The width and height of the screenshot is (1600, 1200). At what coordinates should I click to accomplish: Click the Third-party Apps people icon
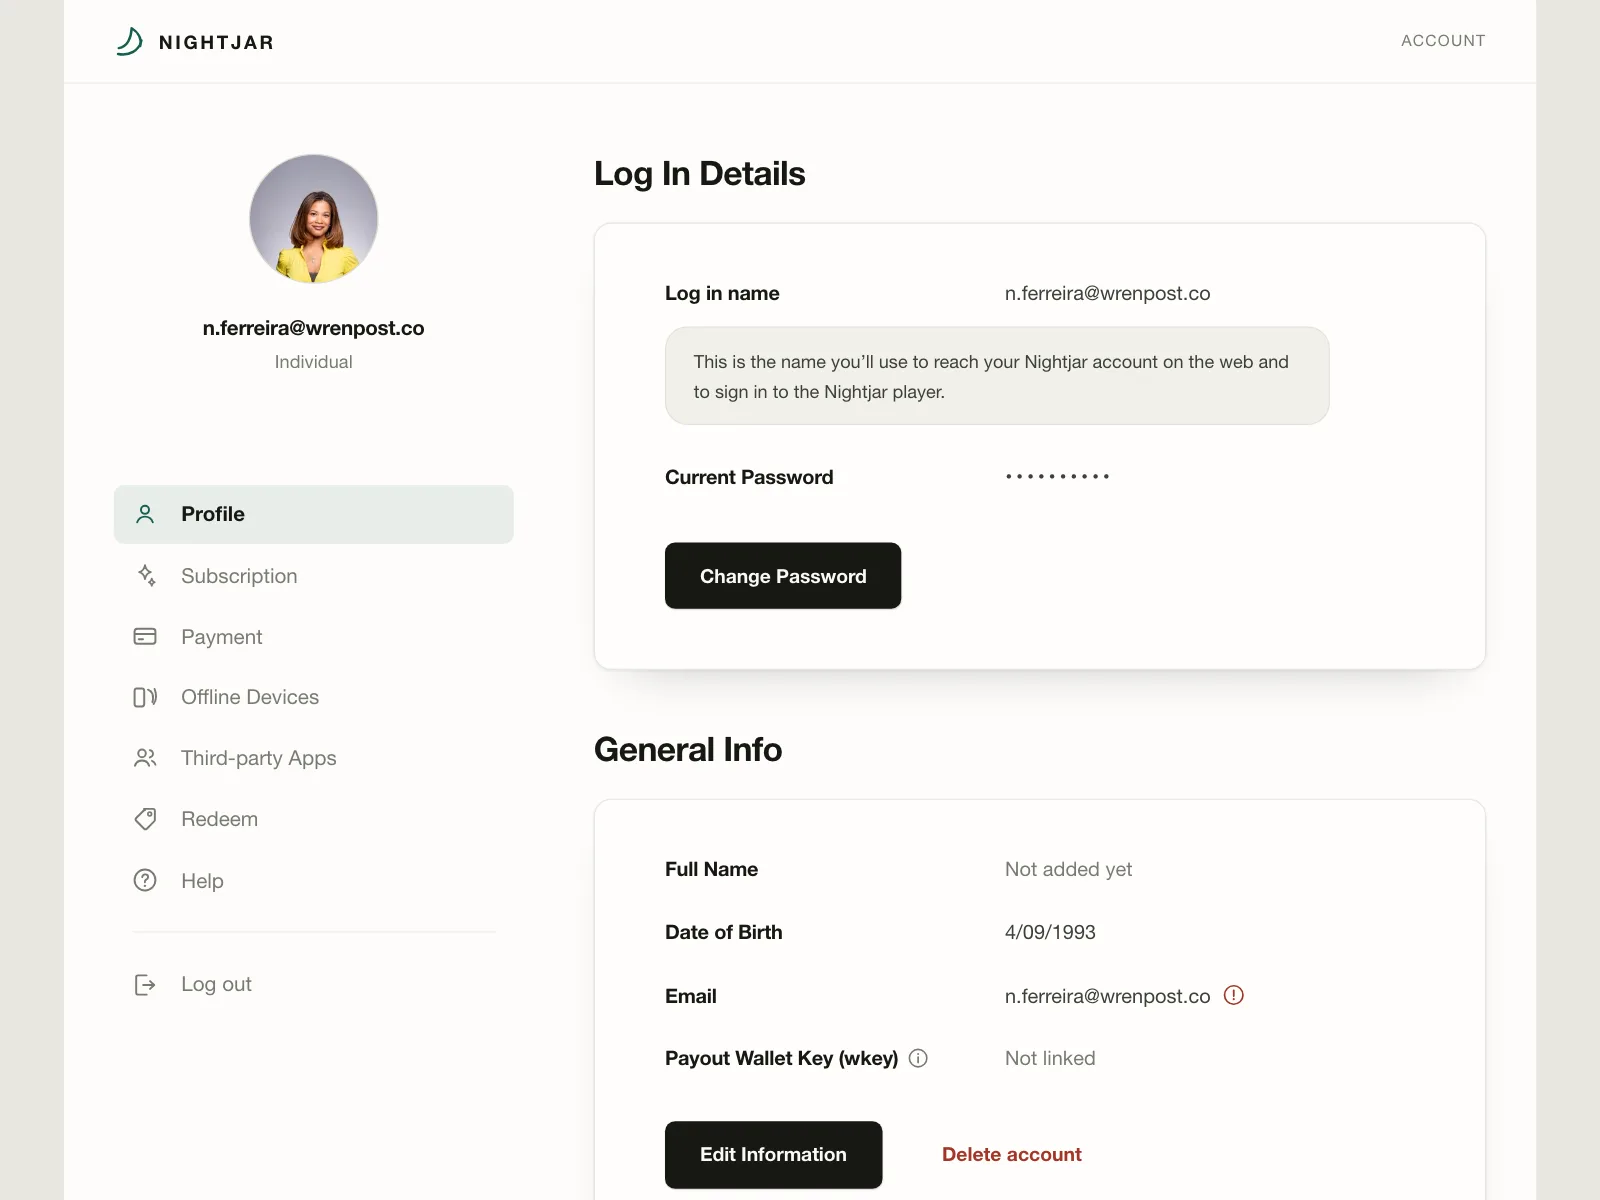145,758
